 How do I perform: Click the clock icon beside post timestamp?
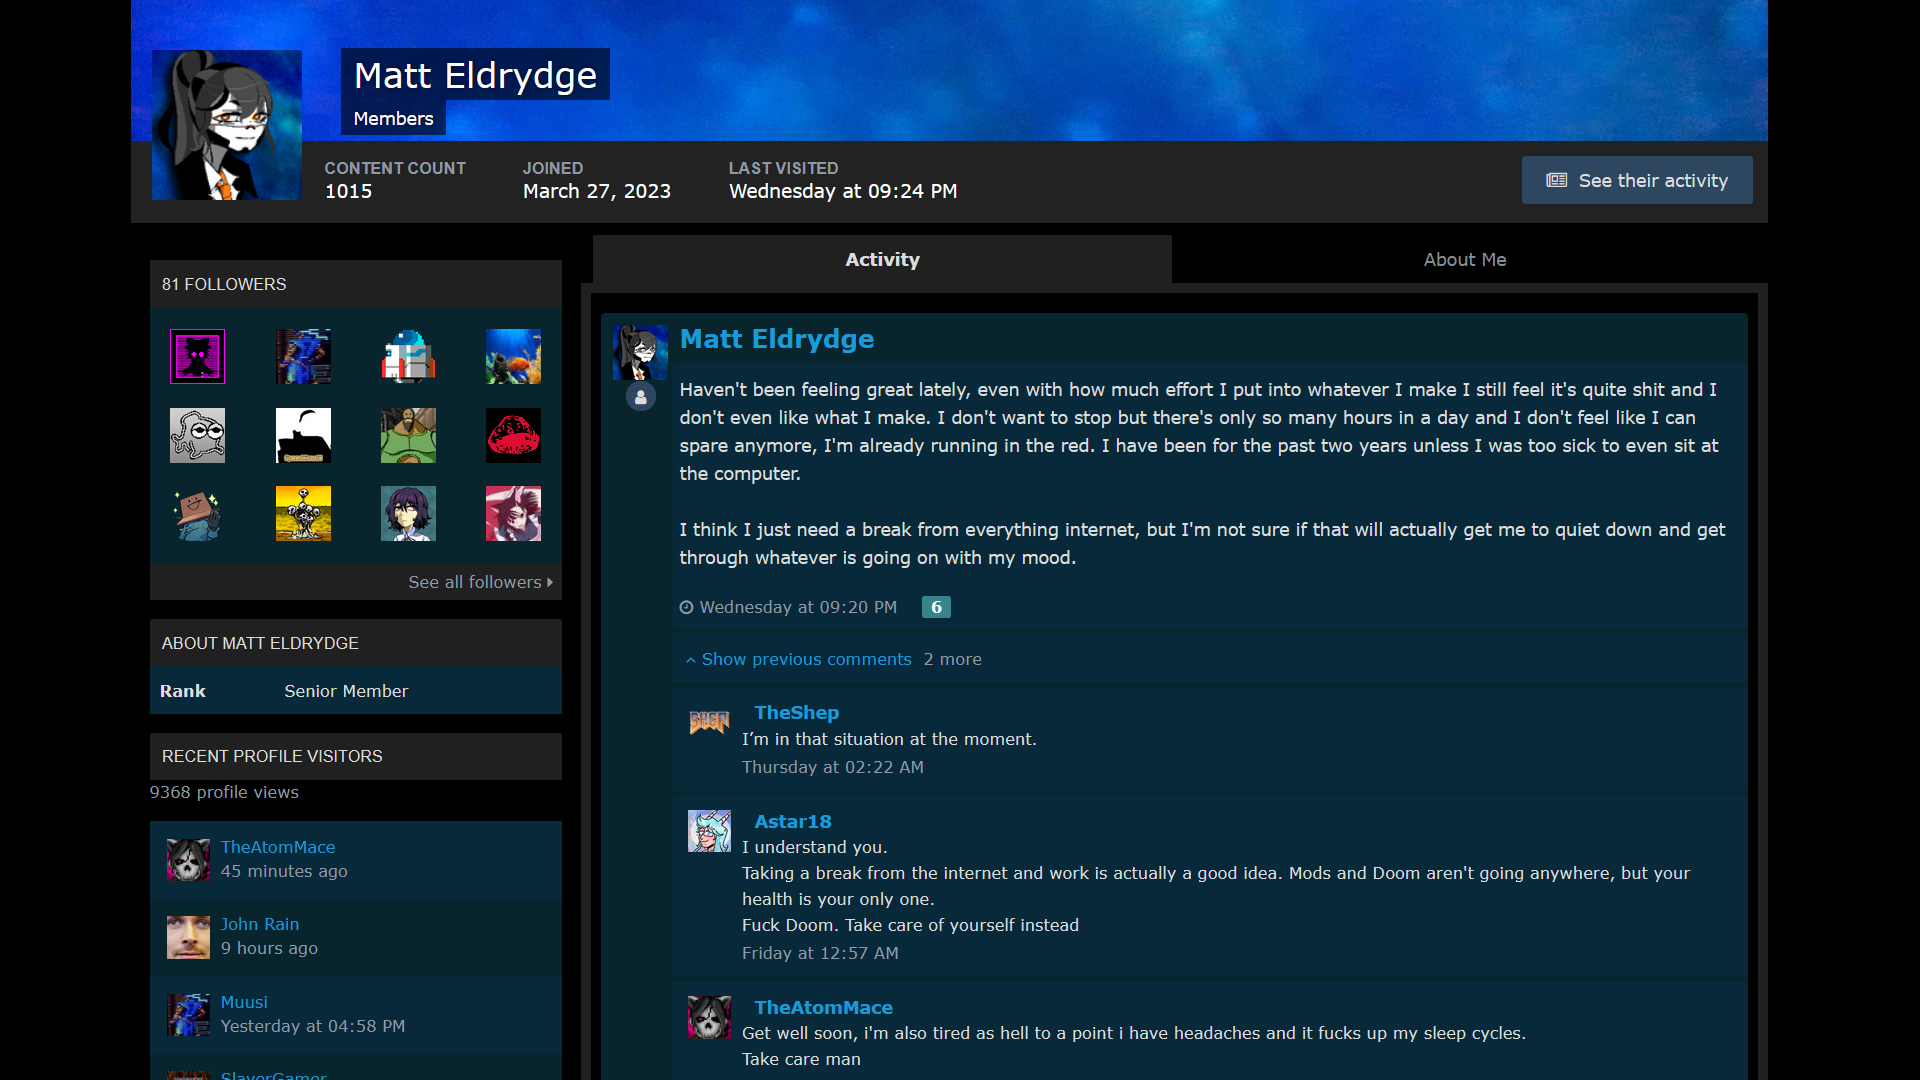tap(686, 607)
